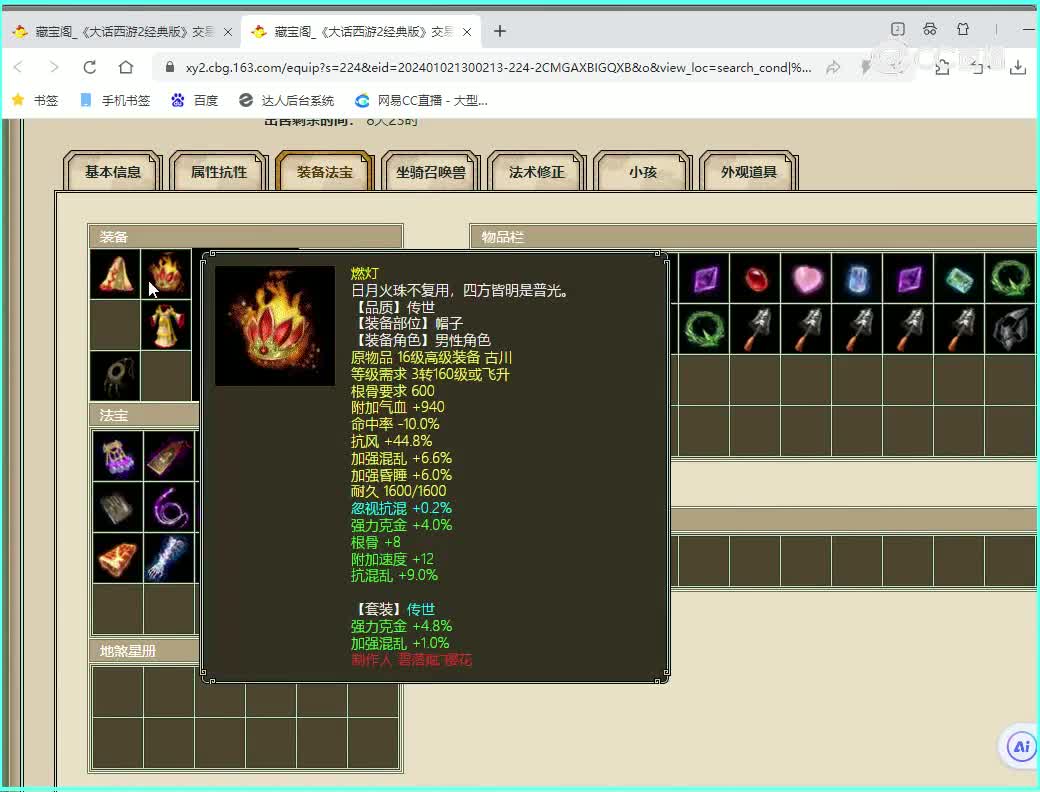Click the large 燃灯 crown image in tooltip
The height and width of the screenshot is (792, 1040).
click(x=275, y=326)
